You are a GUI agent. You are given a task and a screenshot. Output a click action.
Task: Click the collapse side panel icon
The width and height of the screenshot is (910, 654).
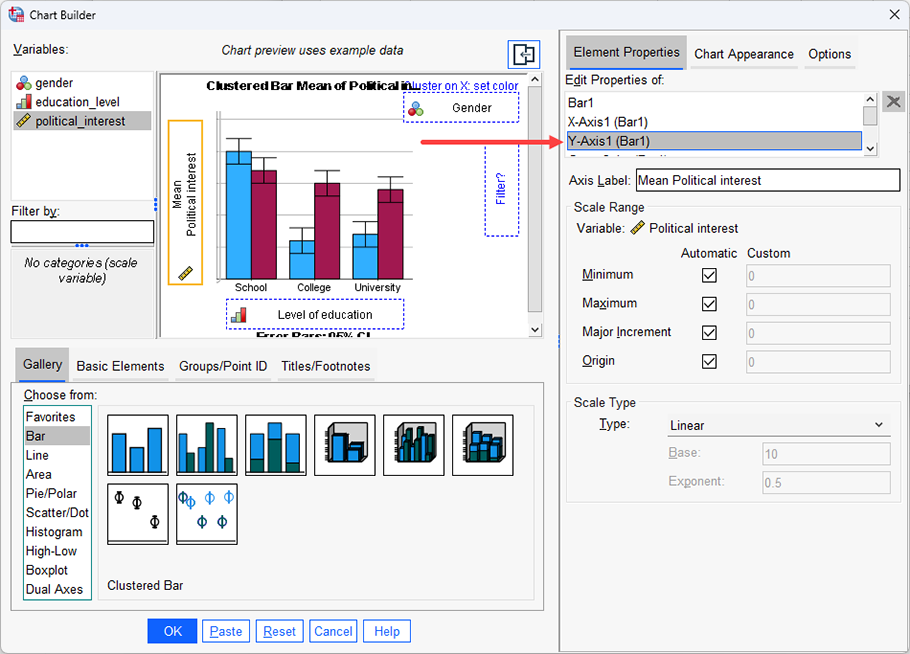click(x=523, y=55)
